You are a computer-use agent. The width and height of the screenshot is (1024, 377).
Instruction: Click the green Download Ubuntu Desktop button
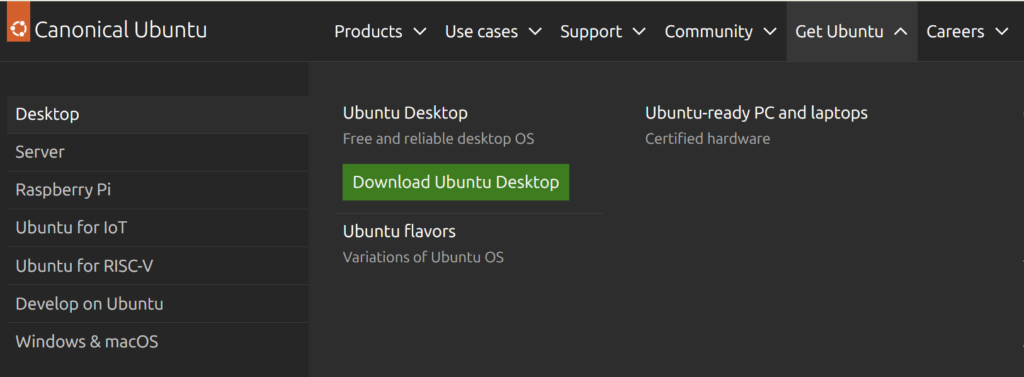coord(456,182)
